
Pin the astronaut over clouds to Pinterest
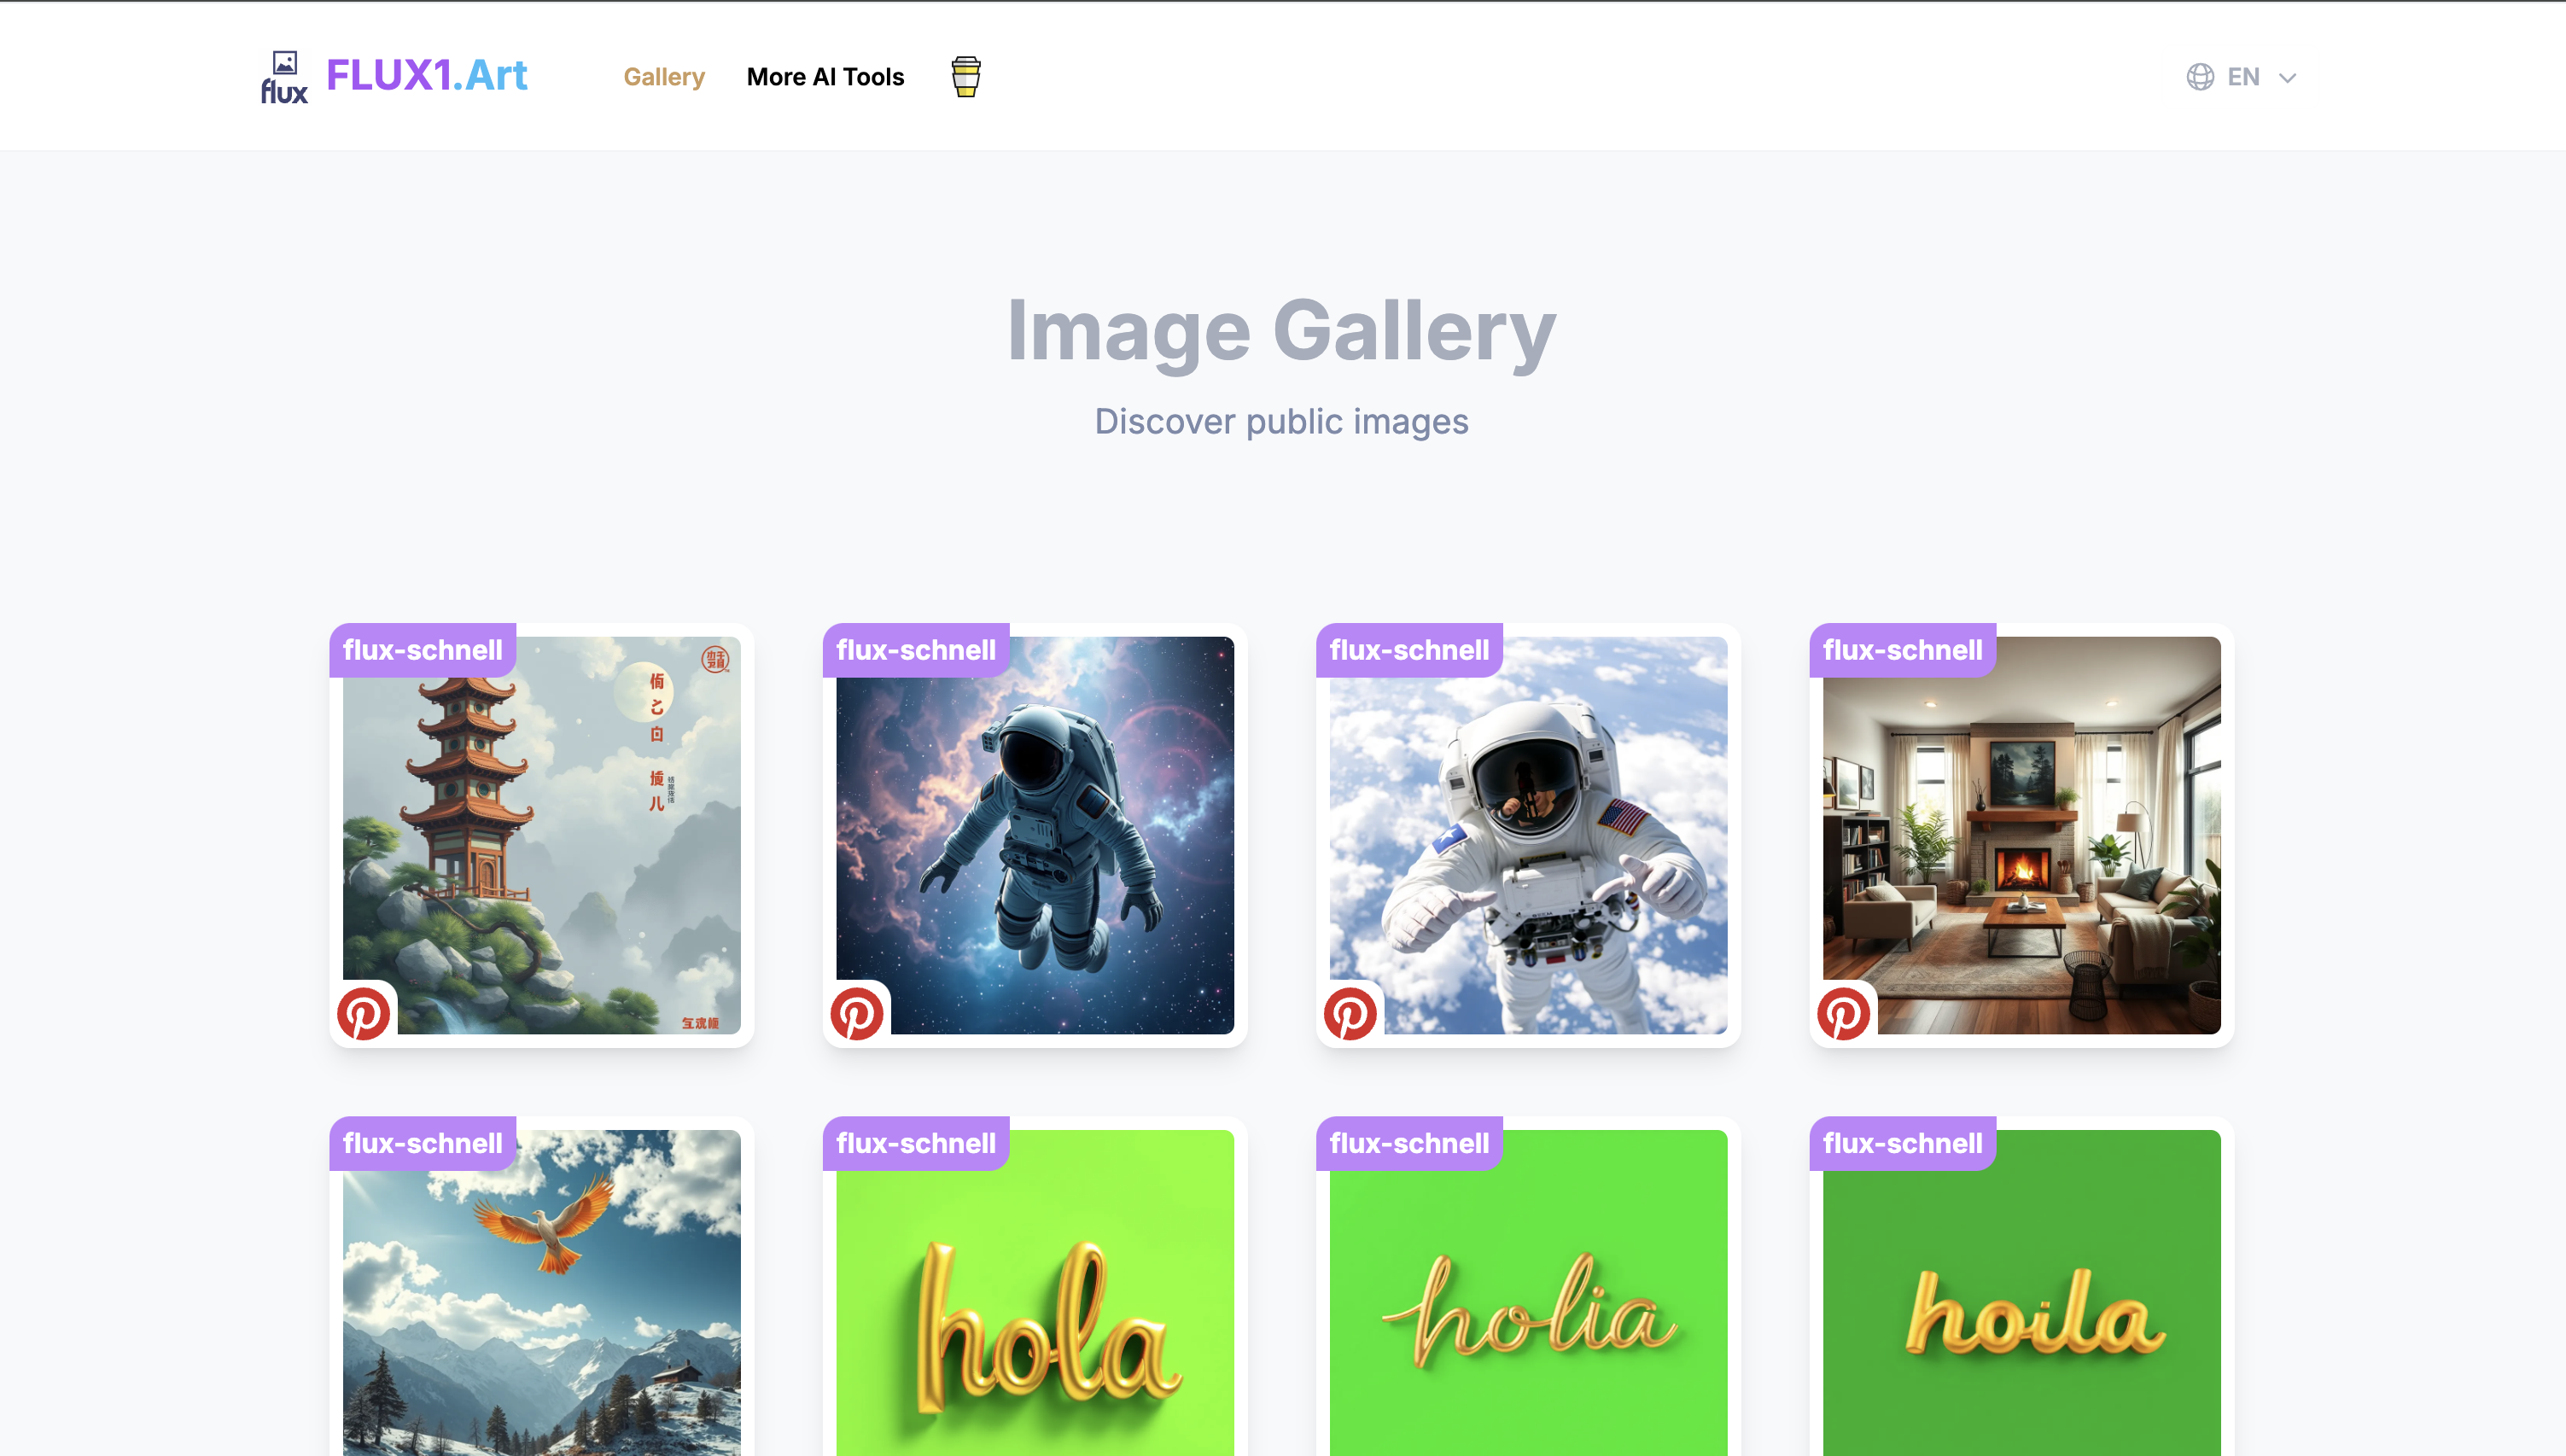(x=1349, y=1014)
